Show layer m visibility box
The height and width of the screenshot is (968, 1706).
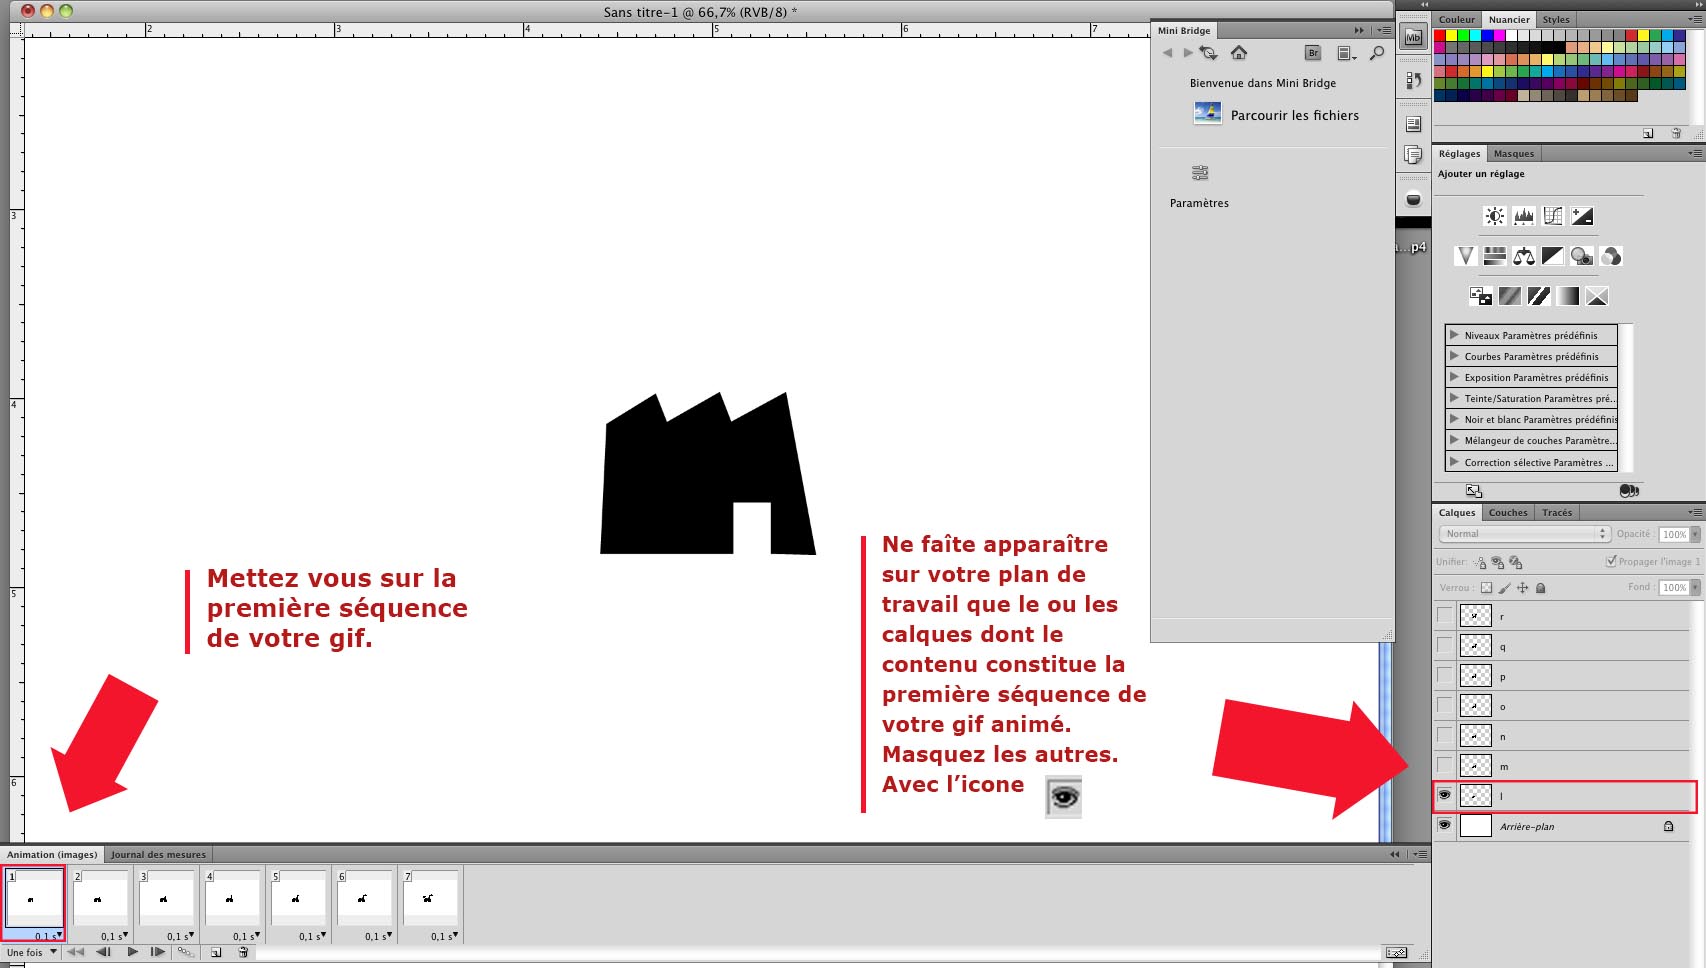[1444, 765]
